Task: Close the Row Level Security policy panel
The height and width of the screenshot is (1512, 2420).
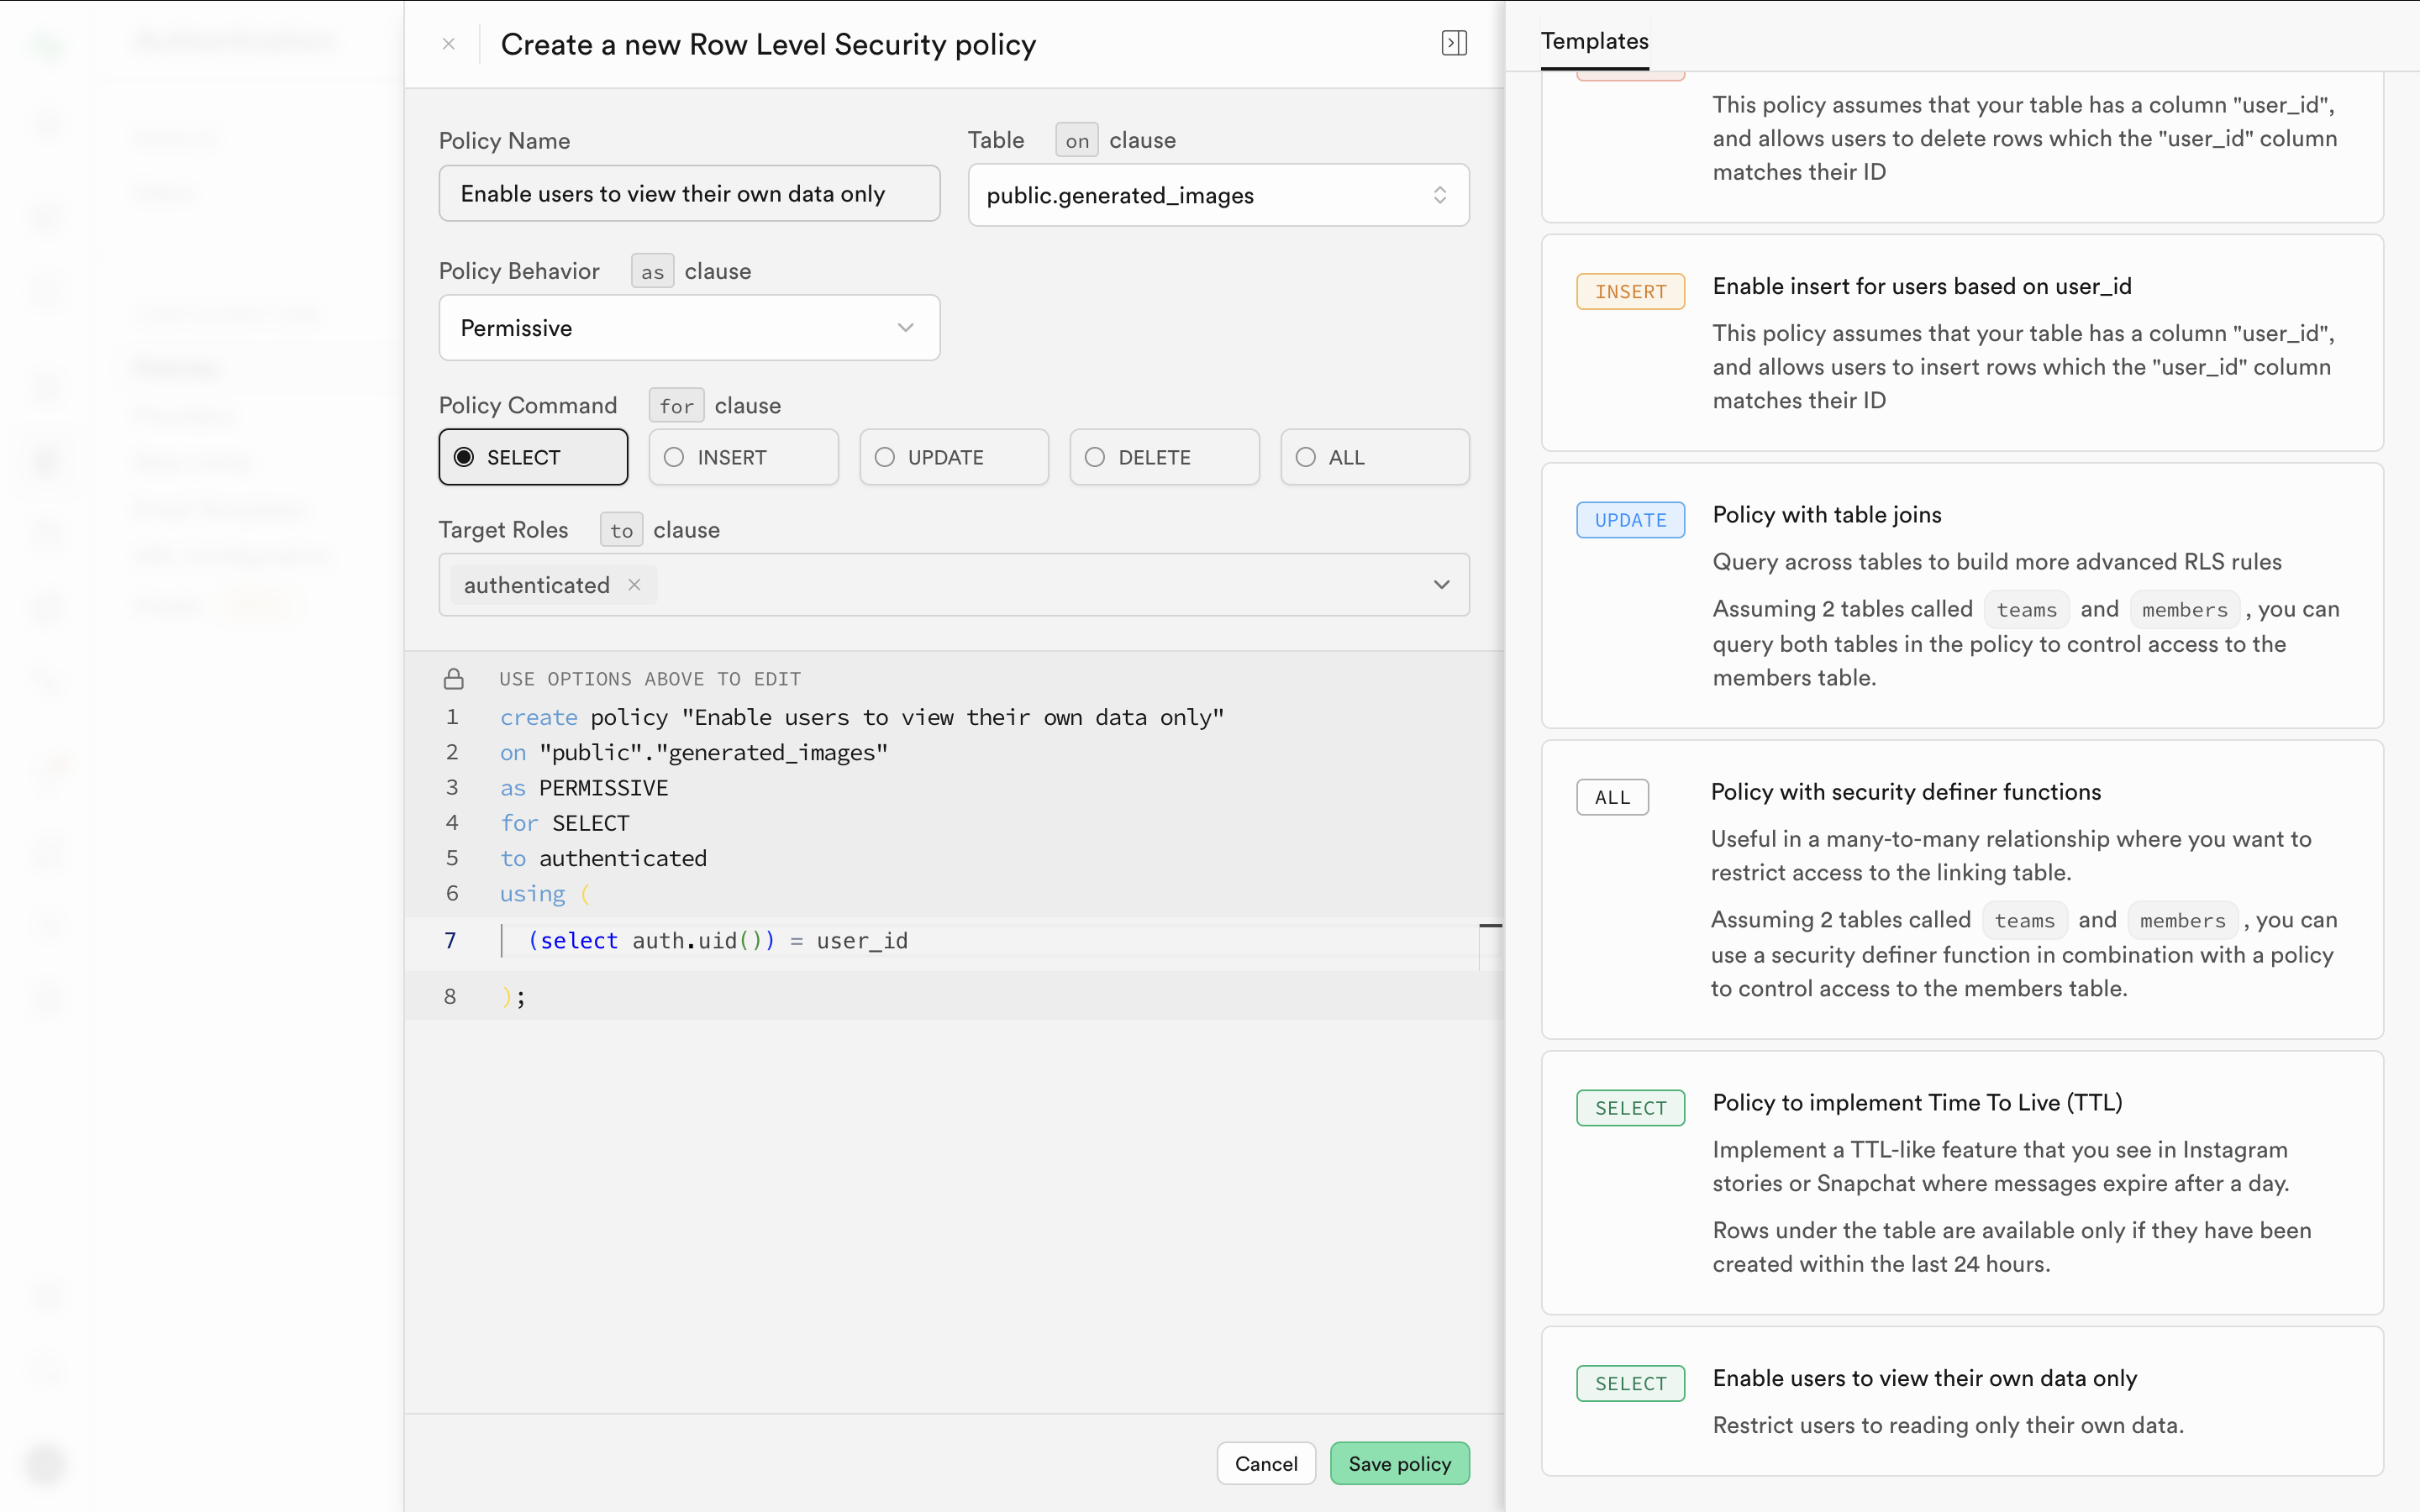Action: click(449, 44)
